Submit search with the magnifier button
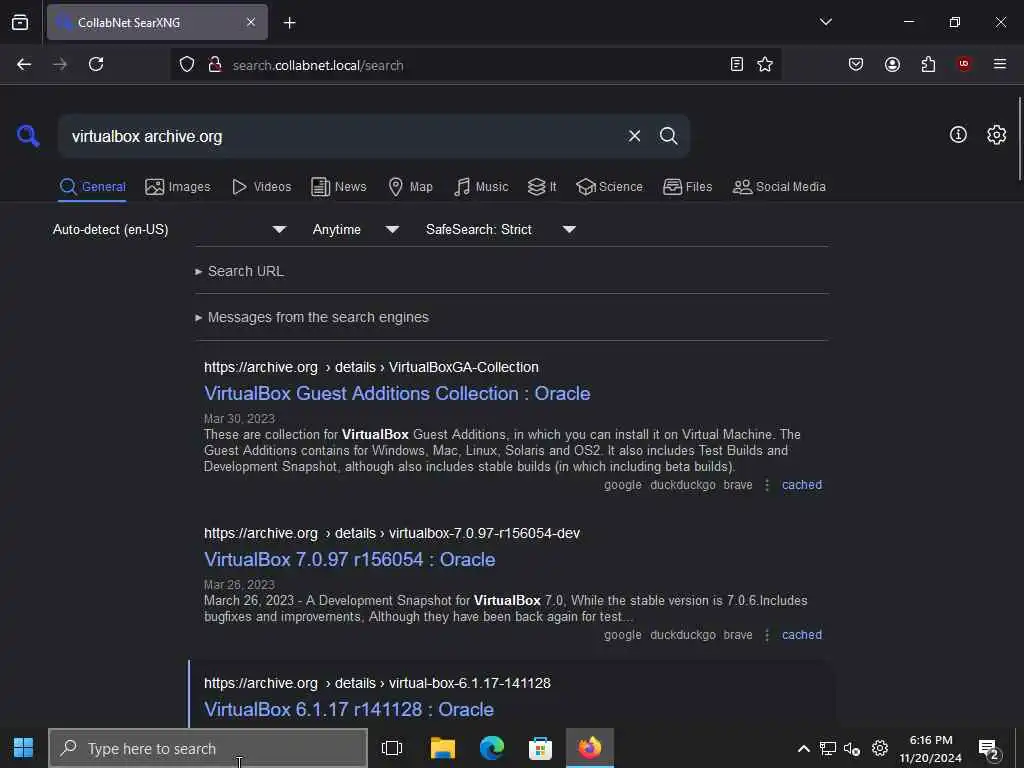The width and height of the screenshot is (1024, 768). click(668, 136)
